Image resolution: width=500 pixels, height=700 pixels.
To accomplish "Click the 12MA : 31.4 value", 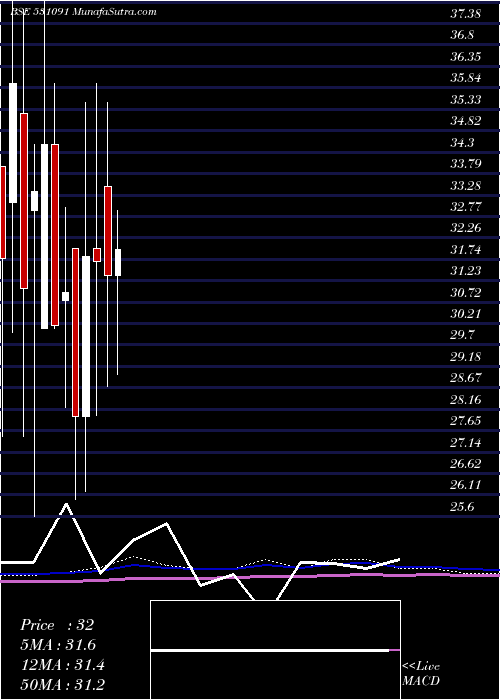I will [x=62, y=665].
